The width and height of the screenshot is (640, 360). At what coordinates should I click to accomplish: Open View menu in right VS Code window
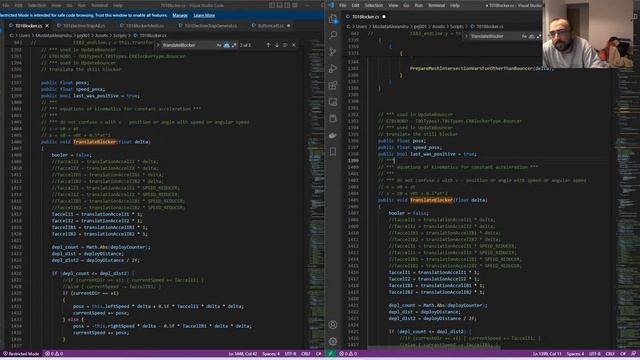click(x=393, y=5)
